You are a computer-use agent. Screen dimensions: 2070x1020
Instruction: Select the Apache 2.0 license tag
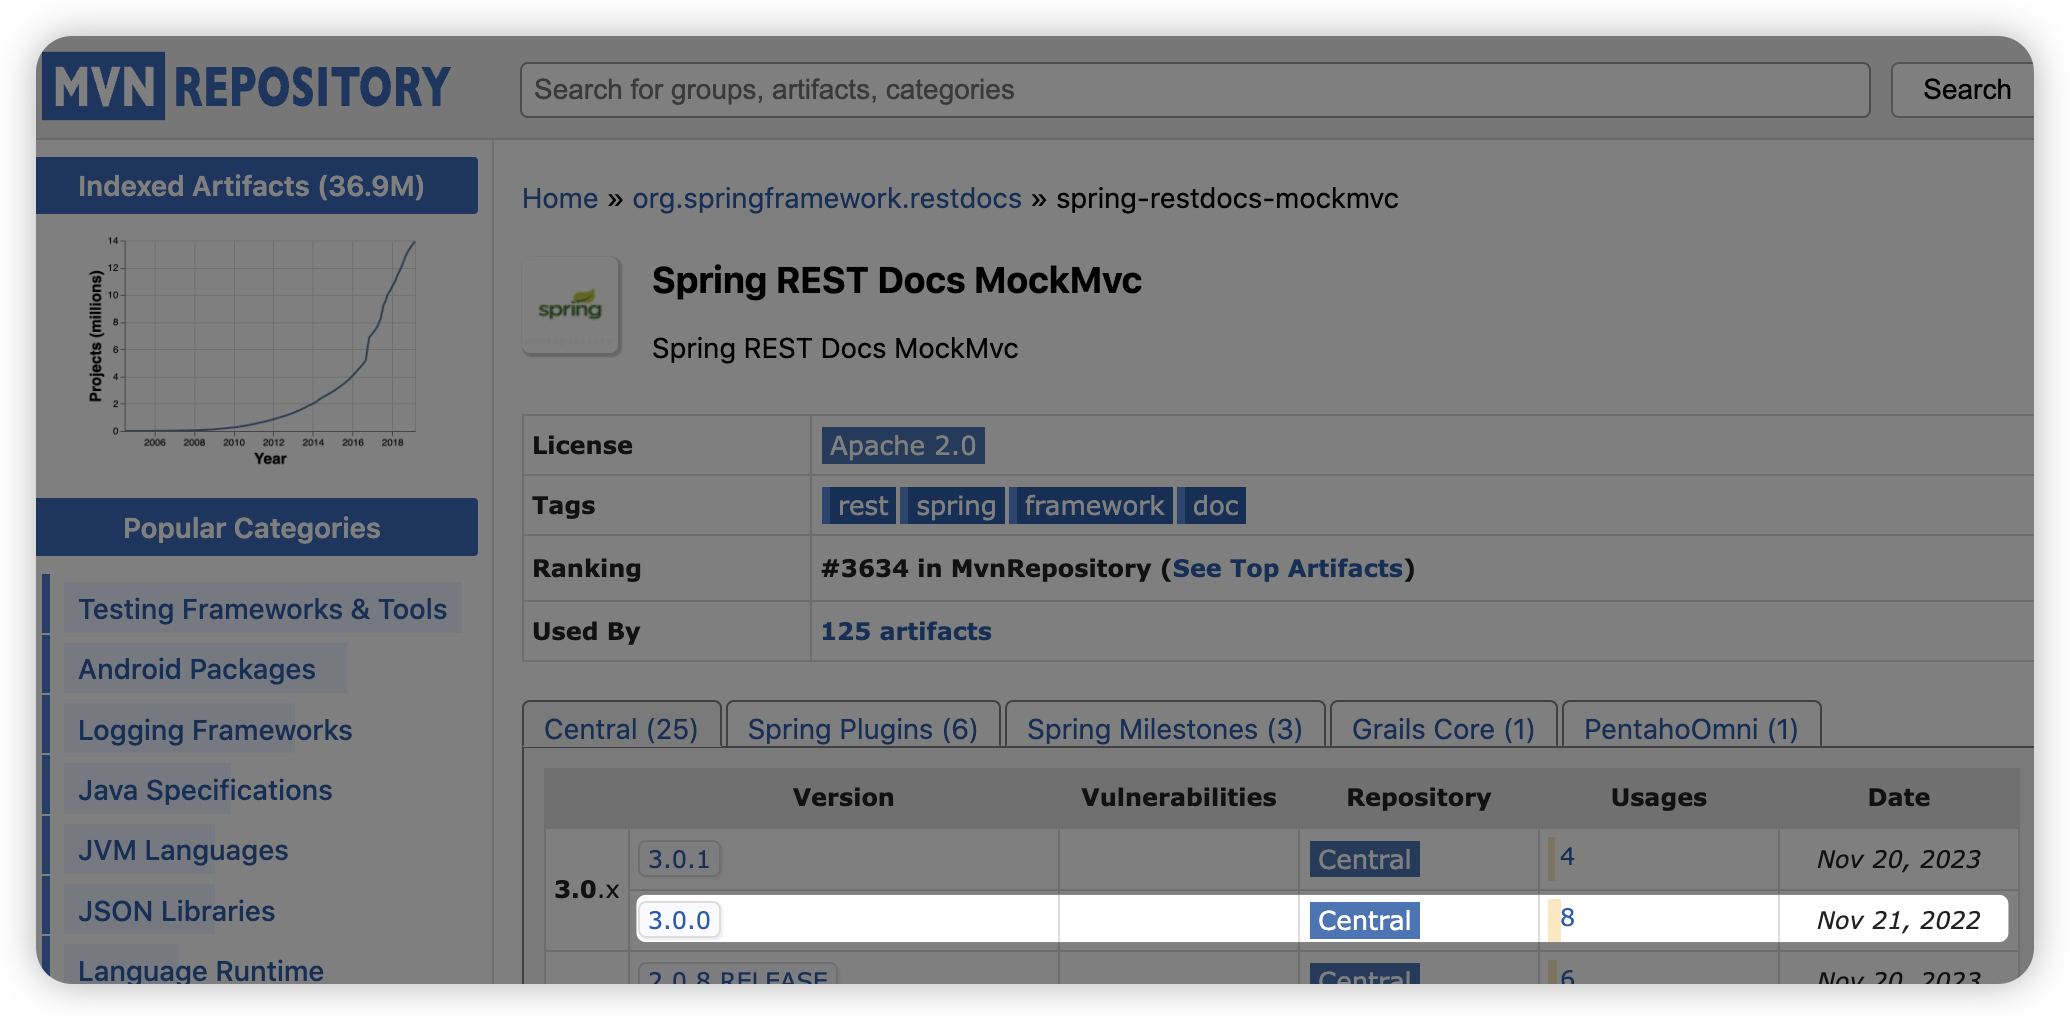click(902, 446)
